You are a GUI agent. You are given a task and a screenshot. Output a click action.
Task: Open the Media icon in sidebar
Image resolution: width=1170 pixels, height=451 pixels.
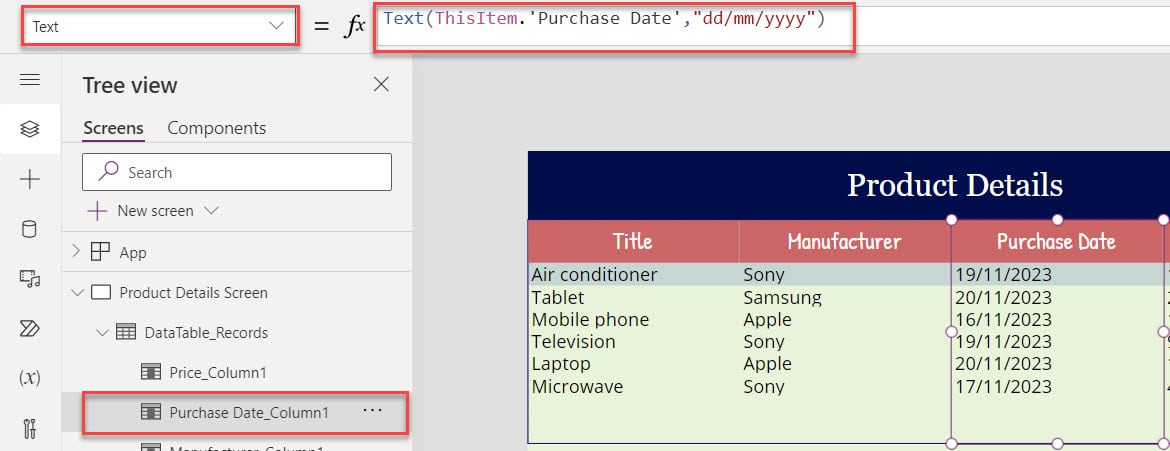coord(30,279)
